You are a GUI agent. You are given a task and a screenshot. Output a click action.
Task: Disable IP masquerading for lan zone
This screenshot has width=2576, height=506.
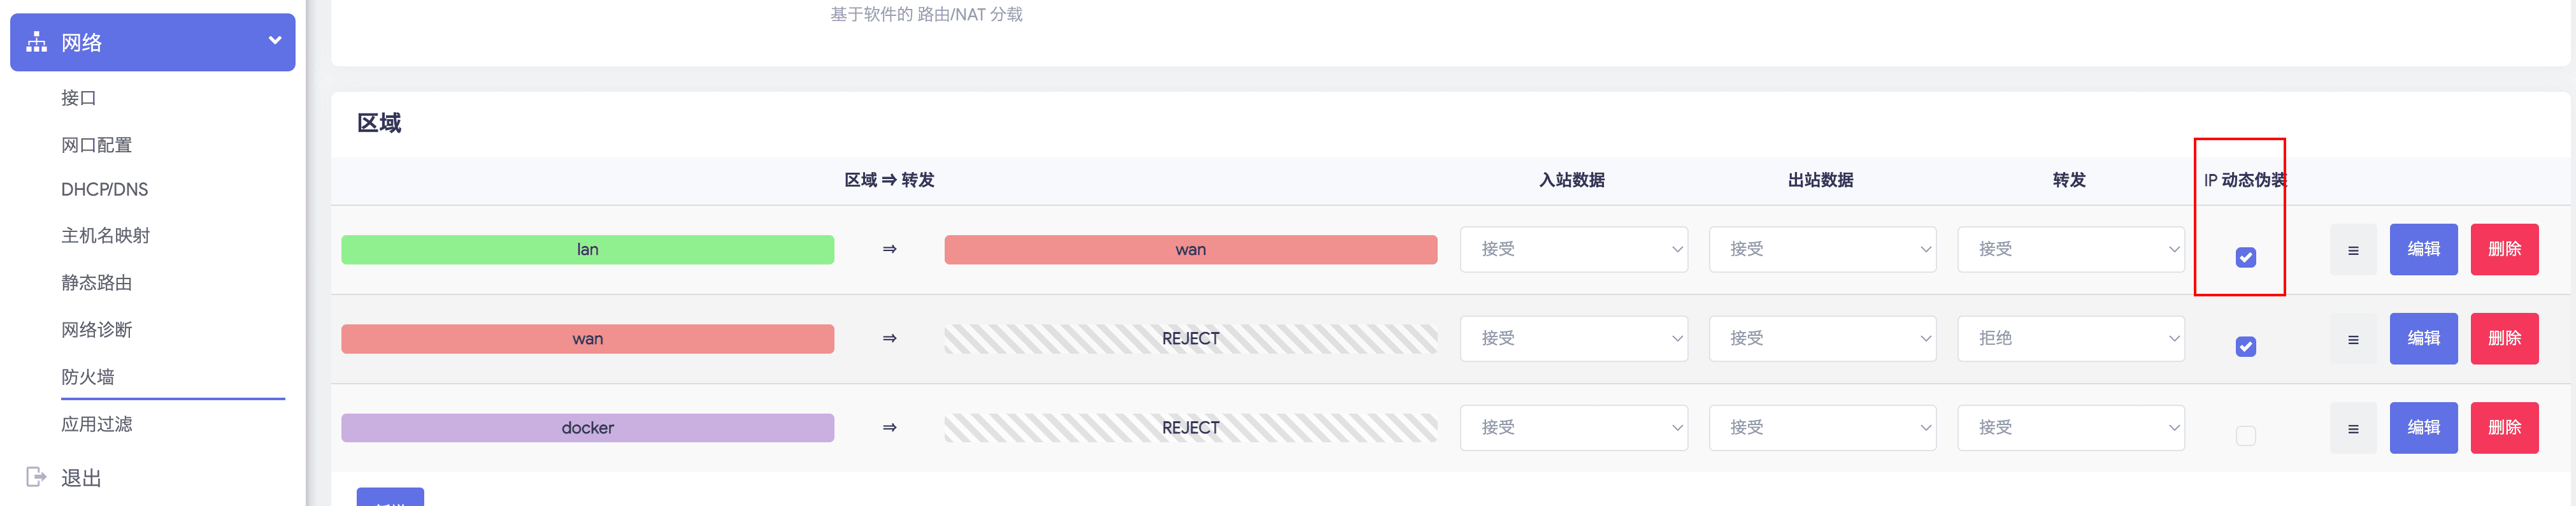click(x=2245, y=258)
